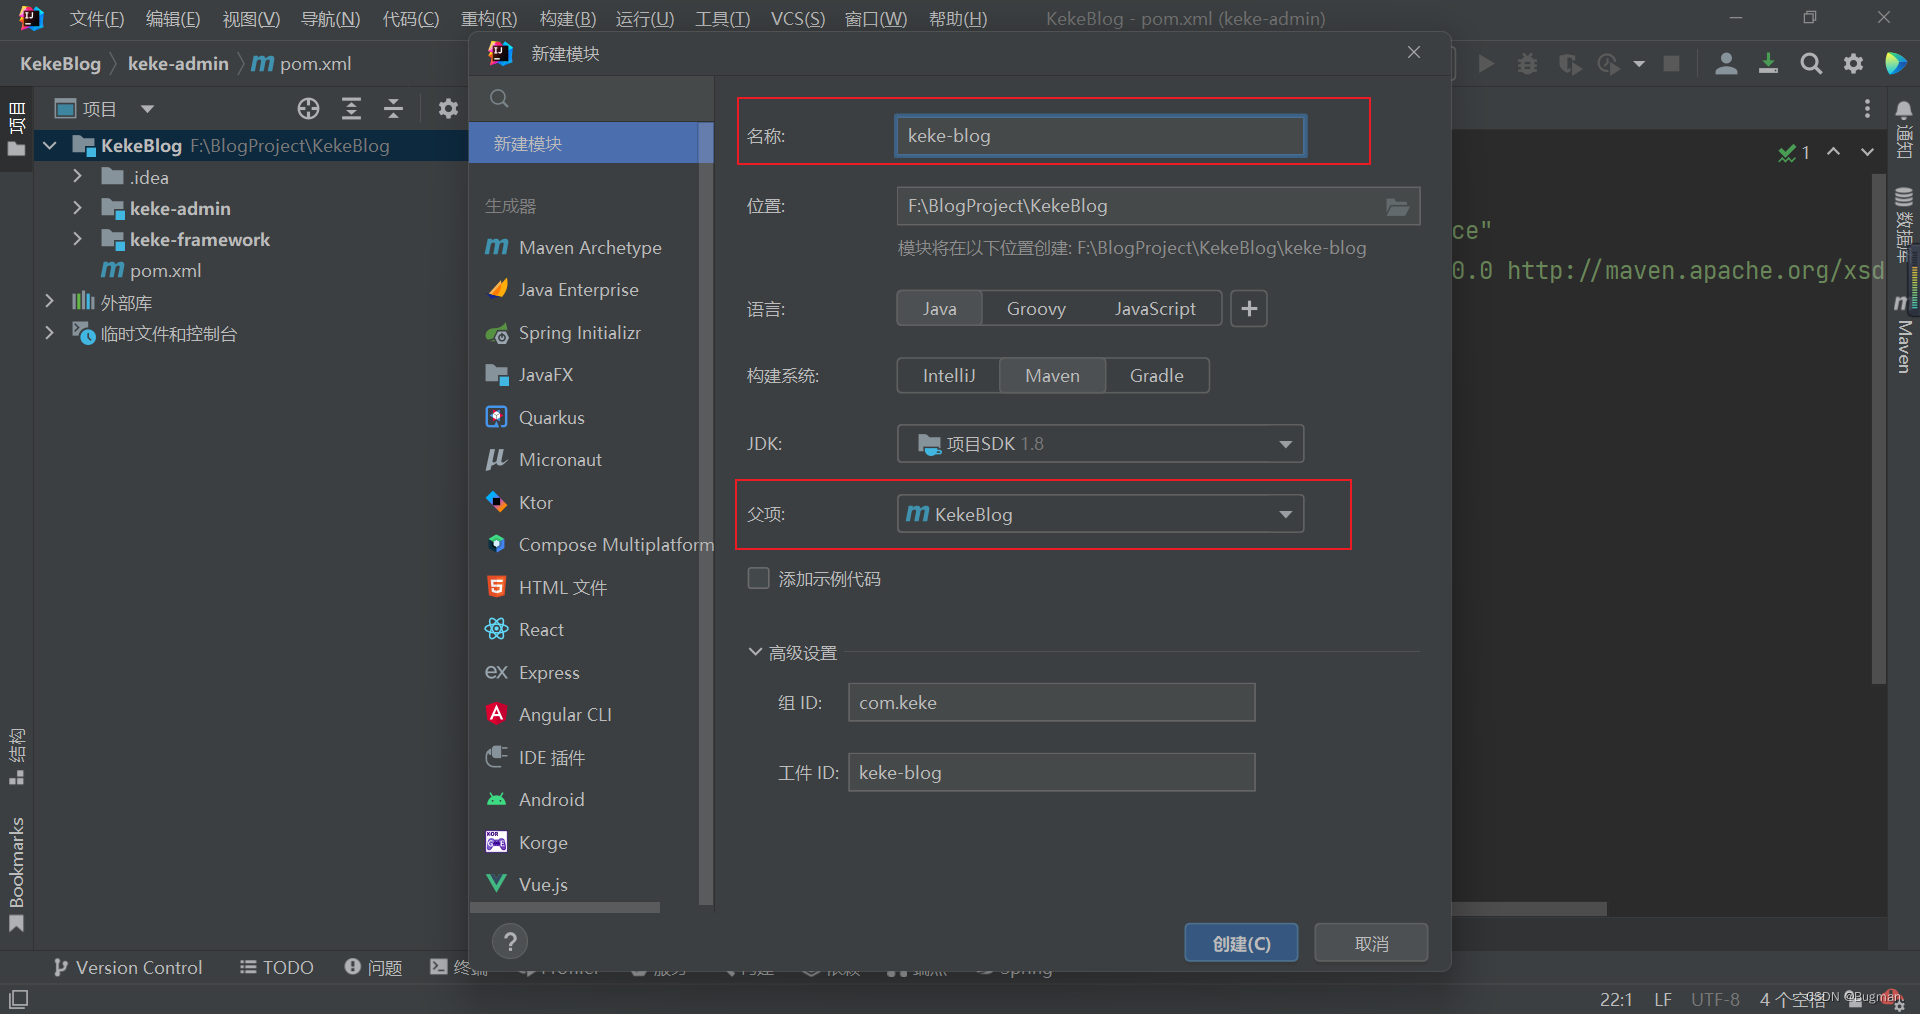Browse for location folder icon
The width and height of the screenshot is (1920, 1014).
pos(1397,207)
